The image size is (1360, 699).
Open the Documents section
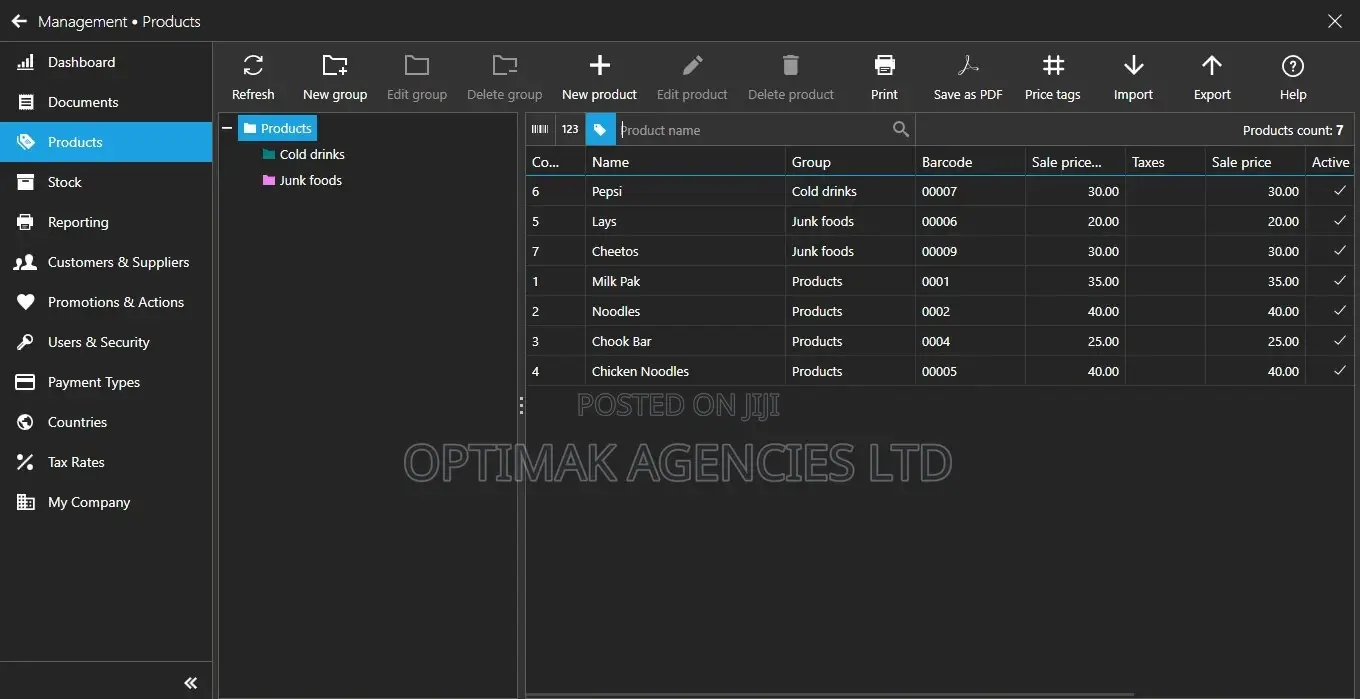coord(106,102)
